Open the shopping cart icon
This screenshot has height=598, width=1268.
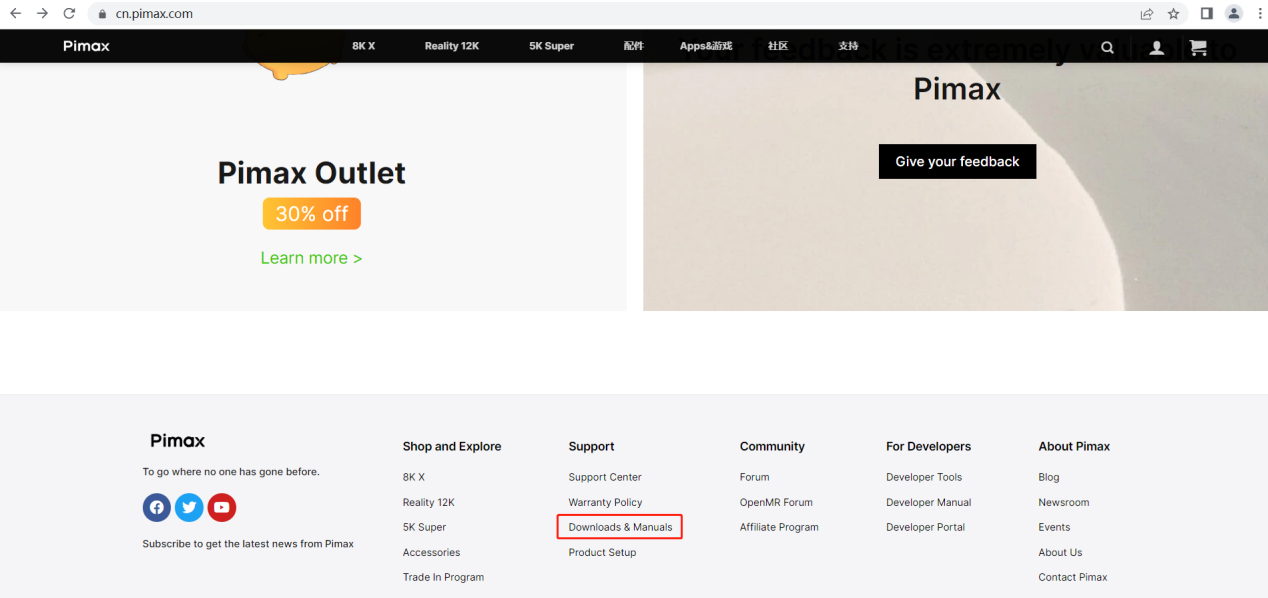tap(1197, 47)
